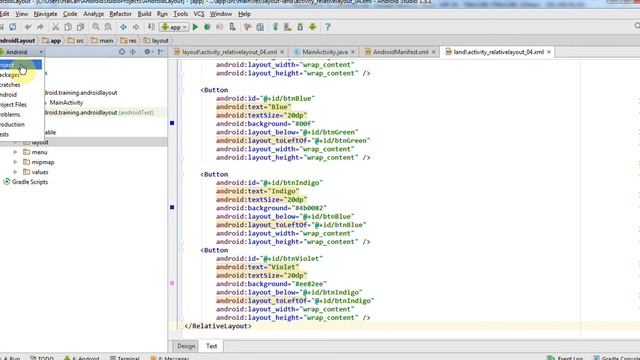
Task: Select Scratches in the view dropdown list
Action: click(x=21, y=84)
